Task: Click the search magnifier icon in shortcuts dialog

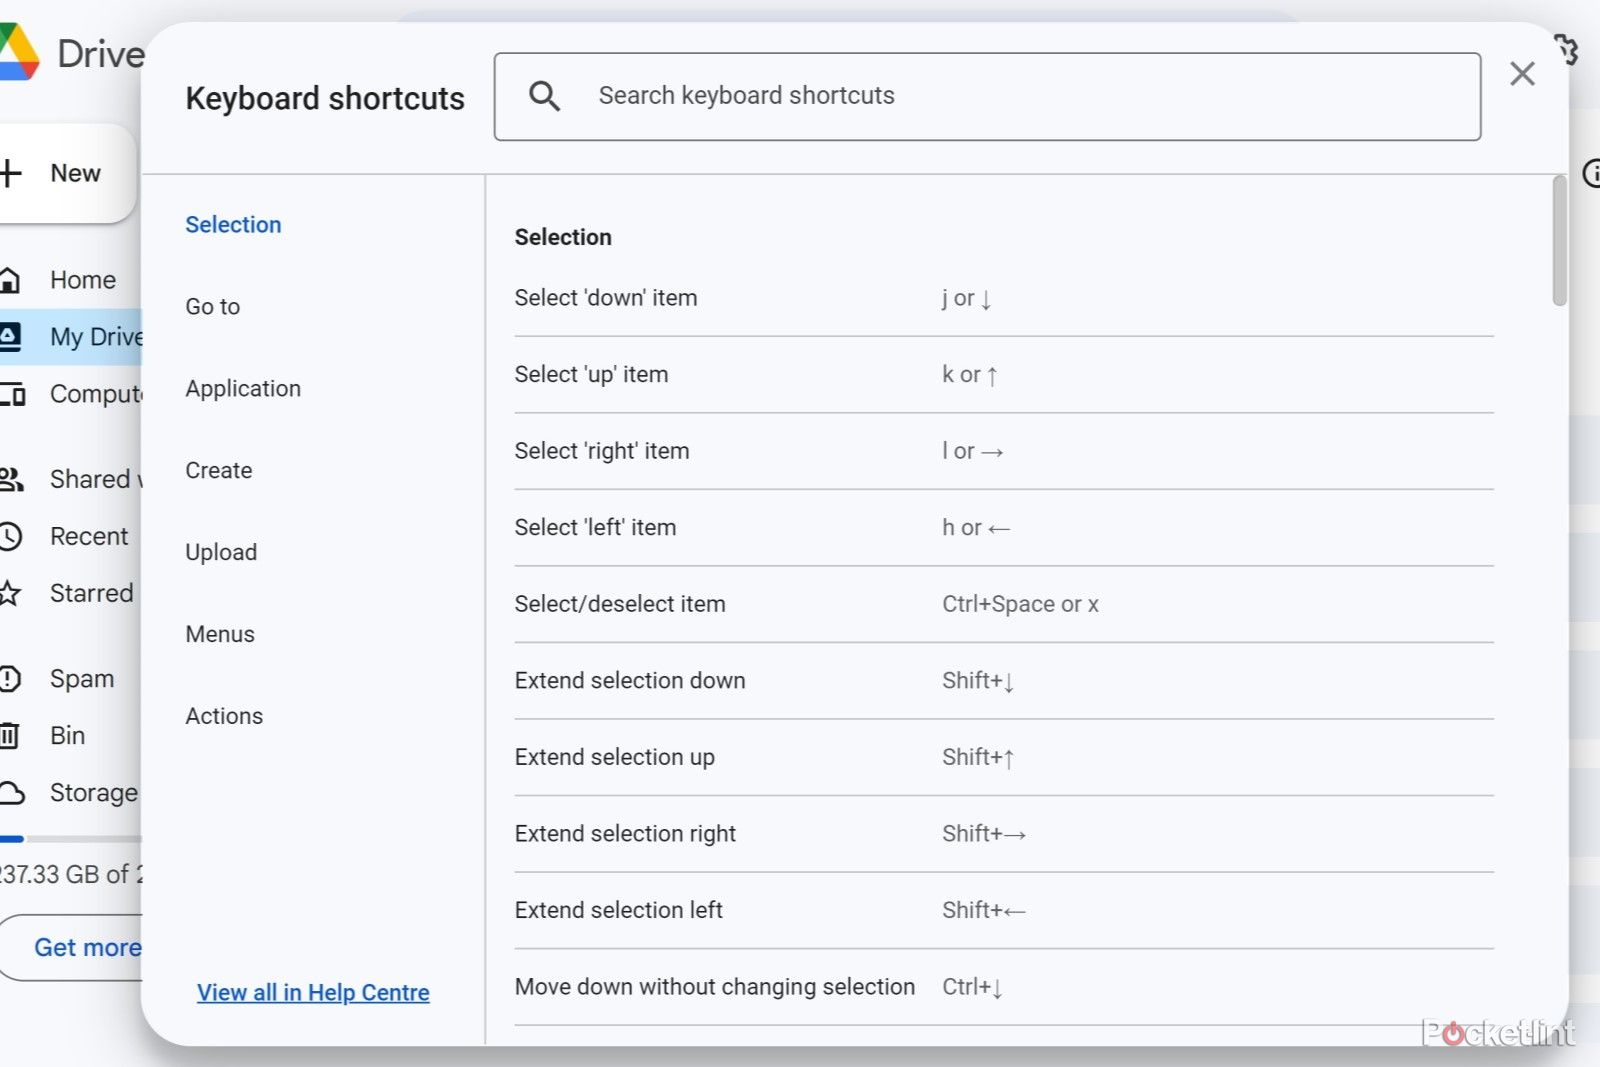Action: coord(544,96)
